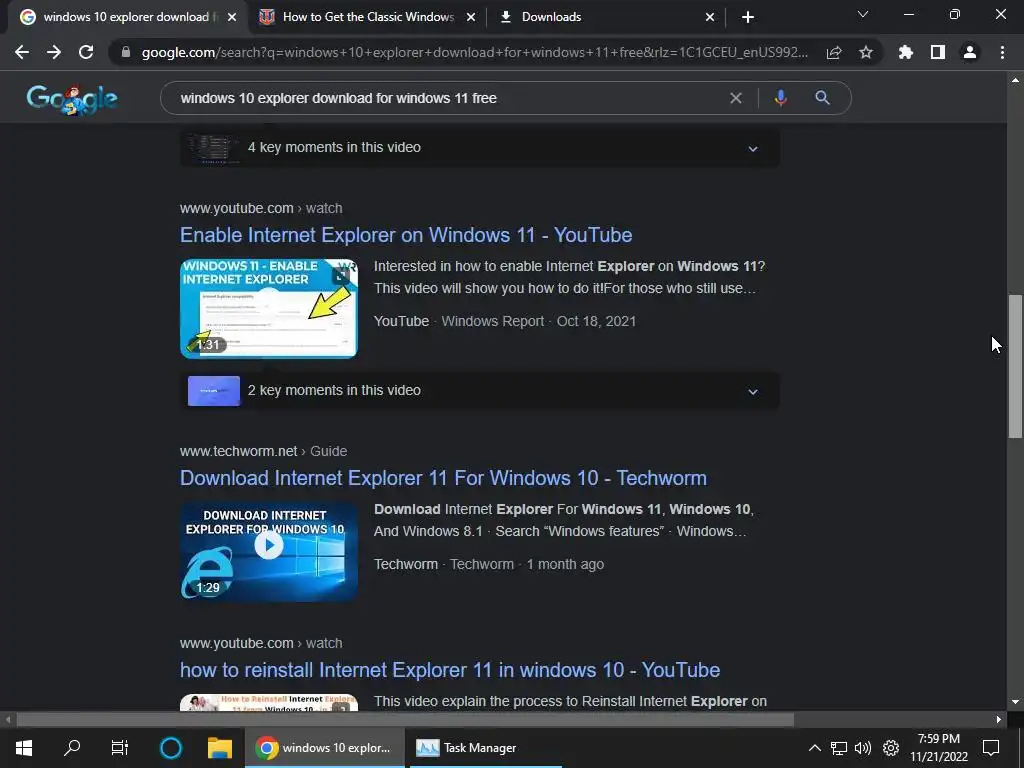1024x768 pixels.
Task: Click the Windows Report source text
Action: [493, 321]
